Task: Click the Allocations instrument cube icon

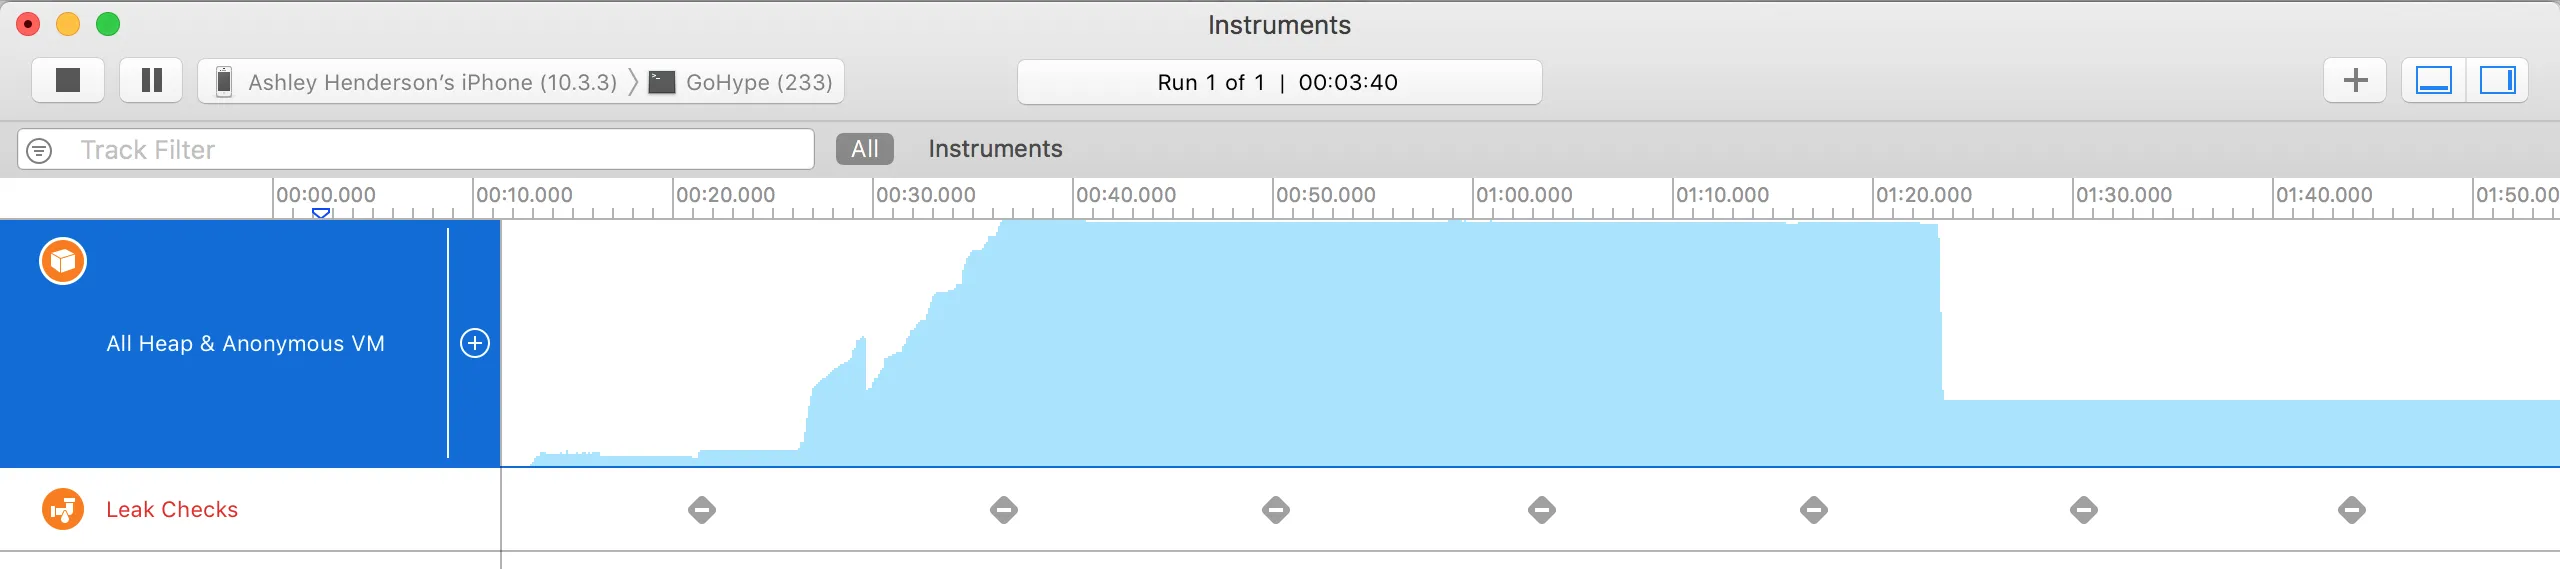Action: tap(63, 262)
